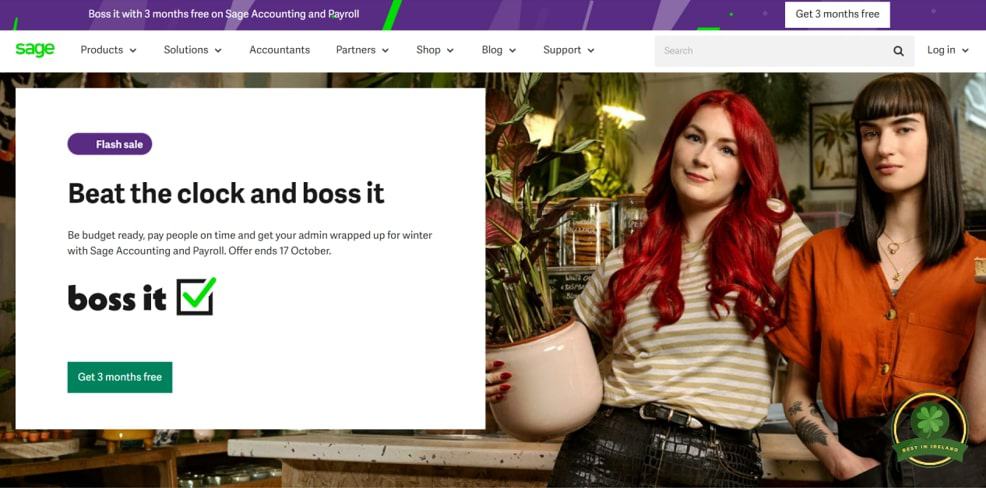Expand the Partners chevron
The height and width of the screenshot is (488, 986).
point(385,51)
